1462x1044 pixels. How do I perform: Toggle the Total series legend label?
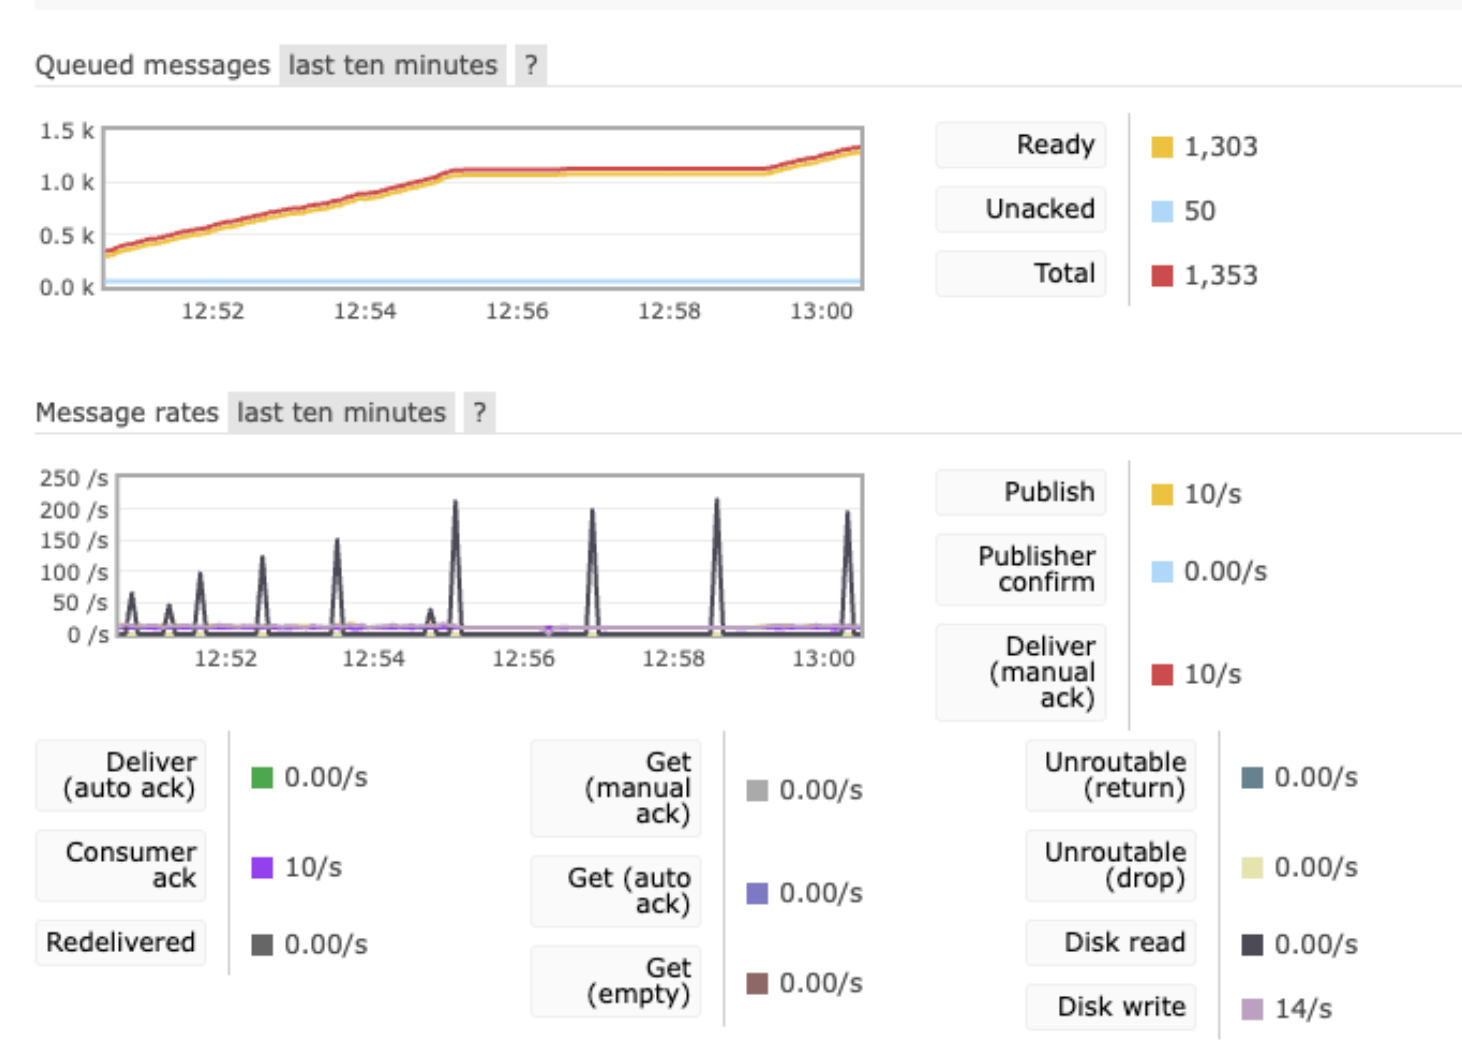click(x=1021, y=274)
